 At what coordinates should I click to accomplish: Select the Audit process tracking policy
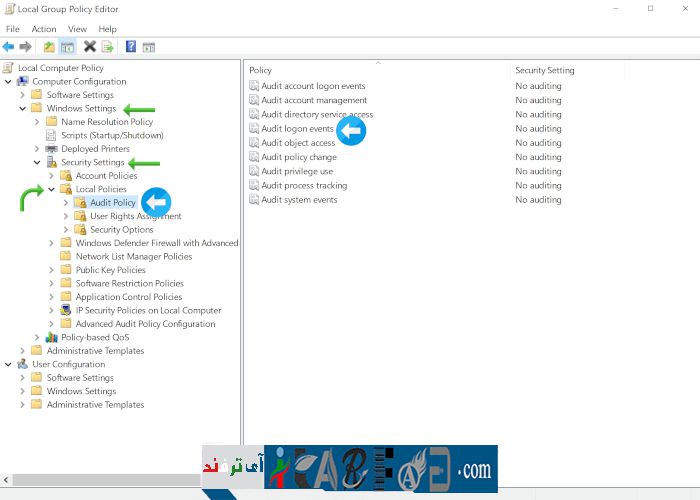click(304, 185)
